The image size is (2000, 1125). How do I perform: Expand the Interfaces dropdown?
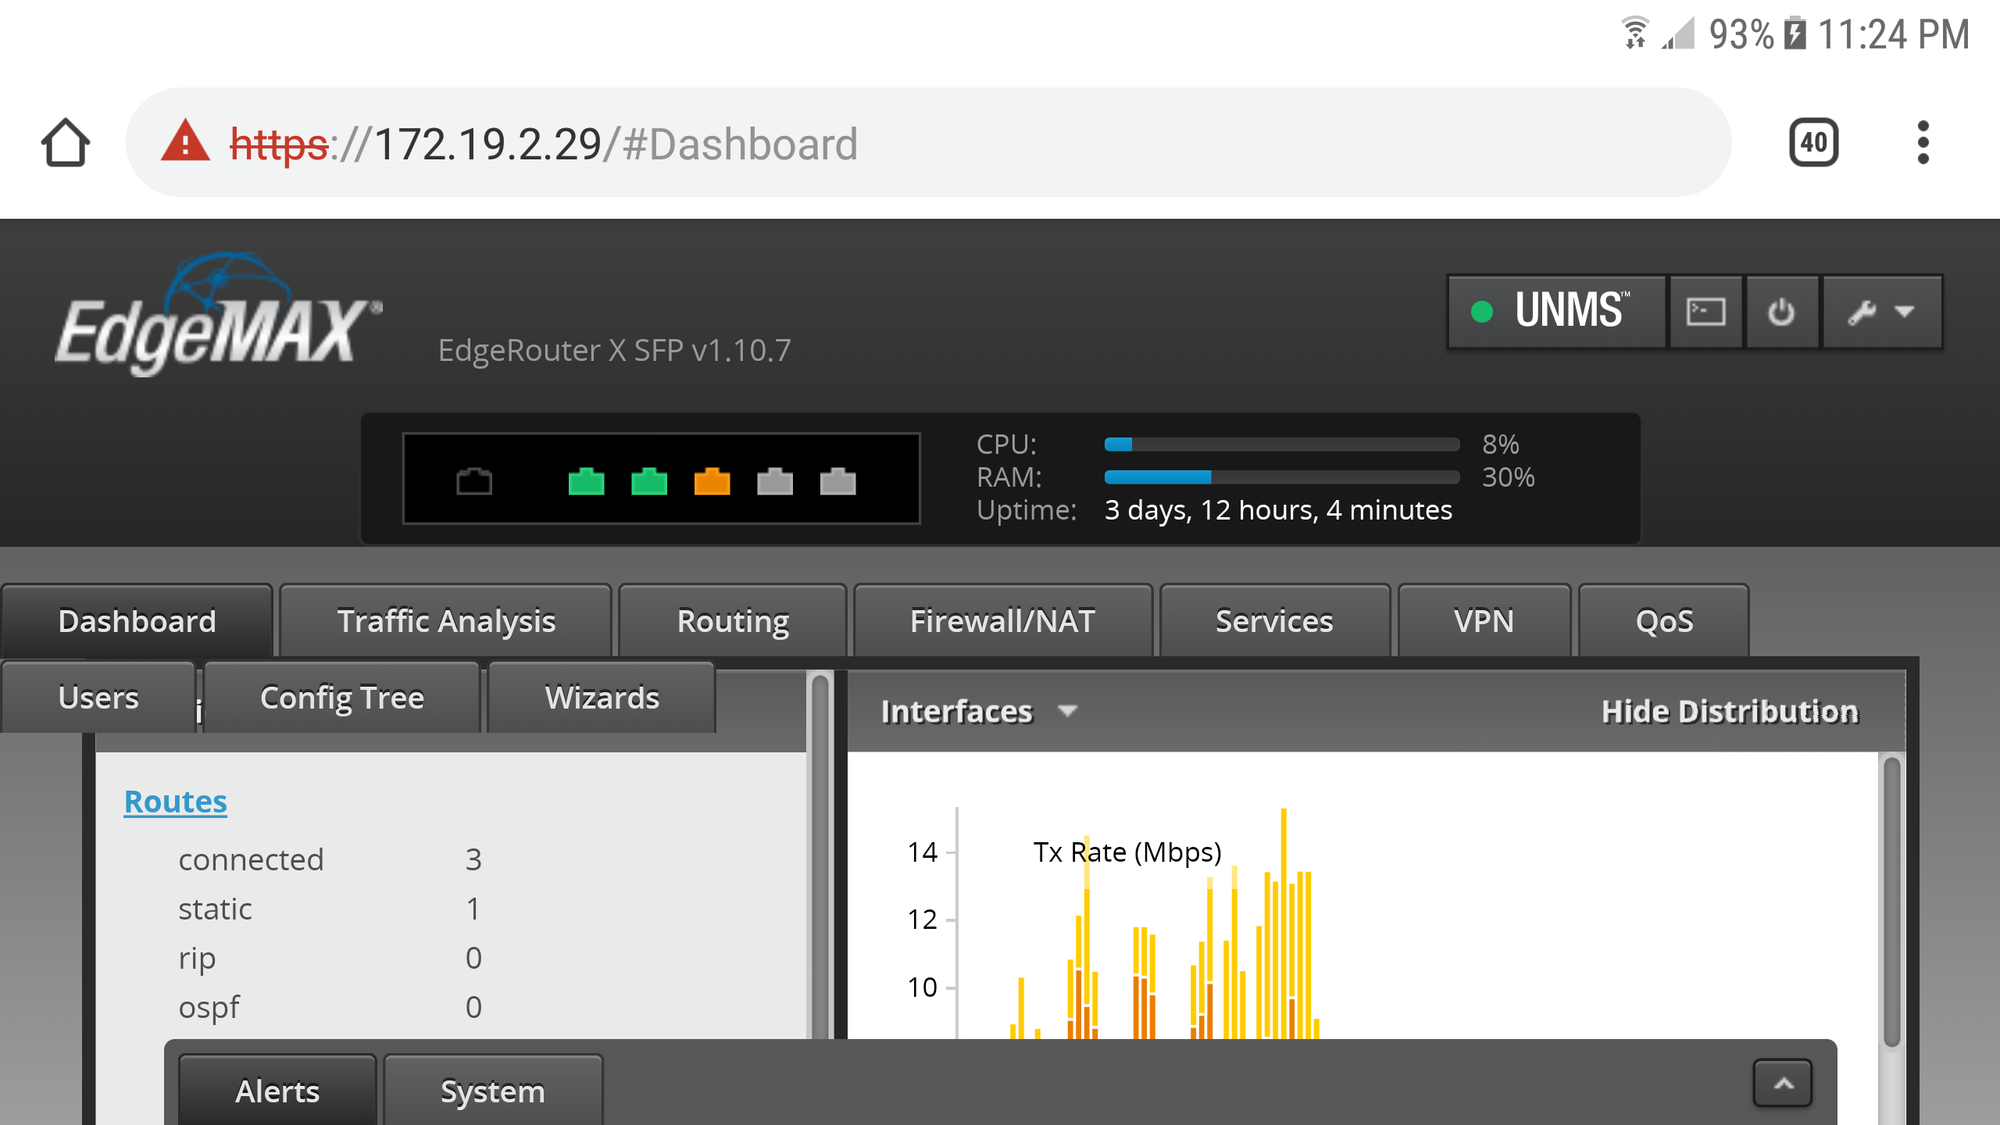[x=979, y=711]
